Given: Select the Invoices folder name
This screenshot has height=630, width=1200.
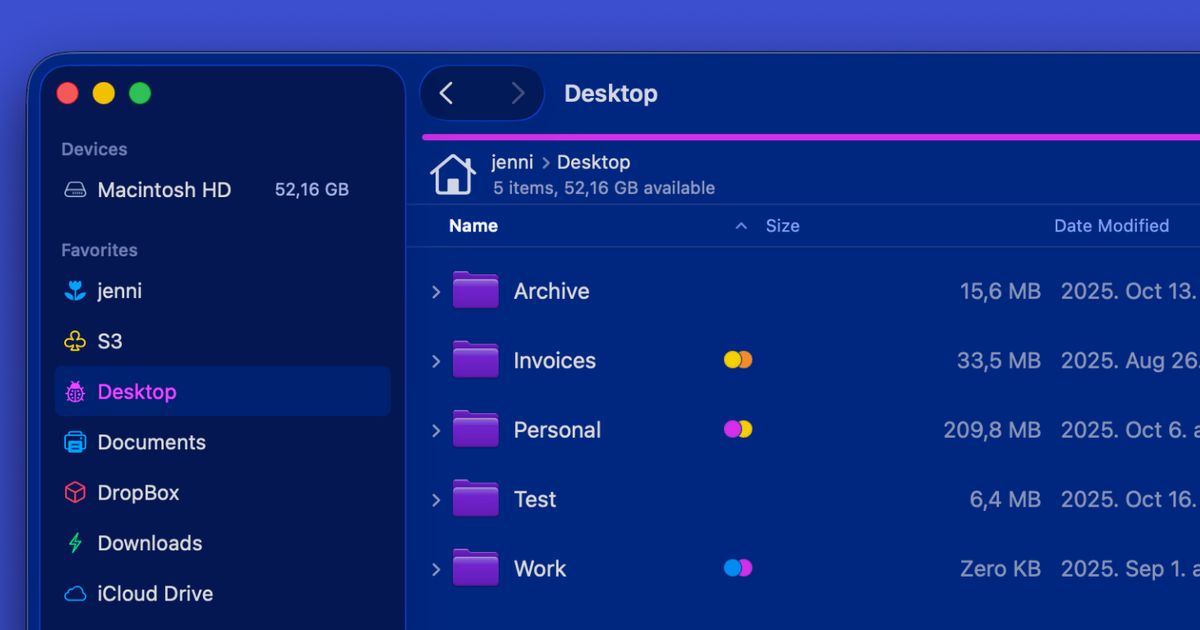Looking at the screenshot, I should 555,361.
